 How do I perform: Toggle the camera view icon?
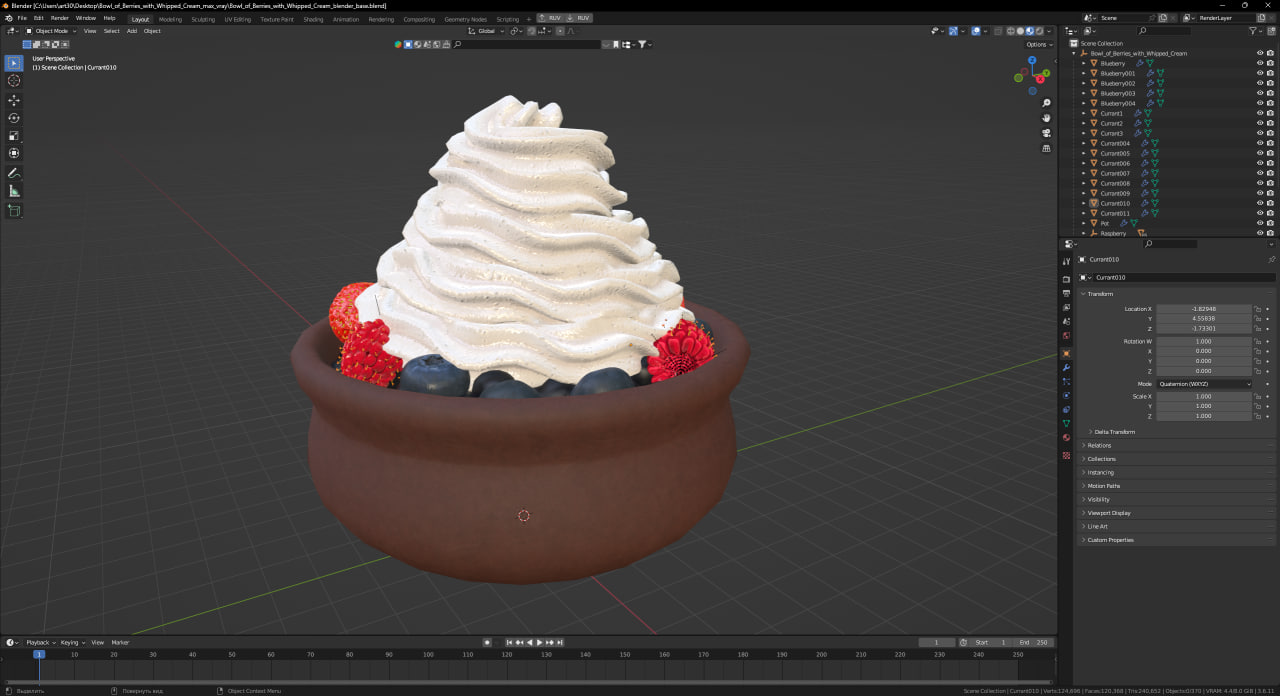pyautogui.click(x=1046, y=133)
